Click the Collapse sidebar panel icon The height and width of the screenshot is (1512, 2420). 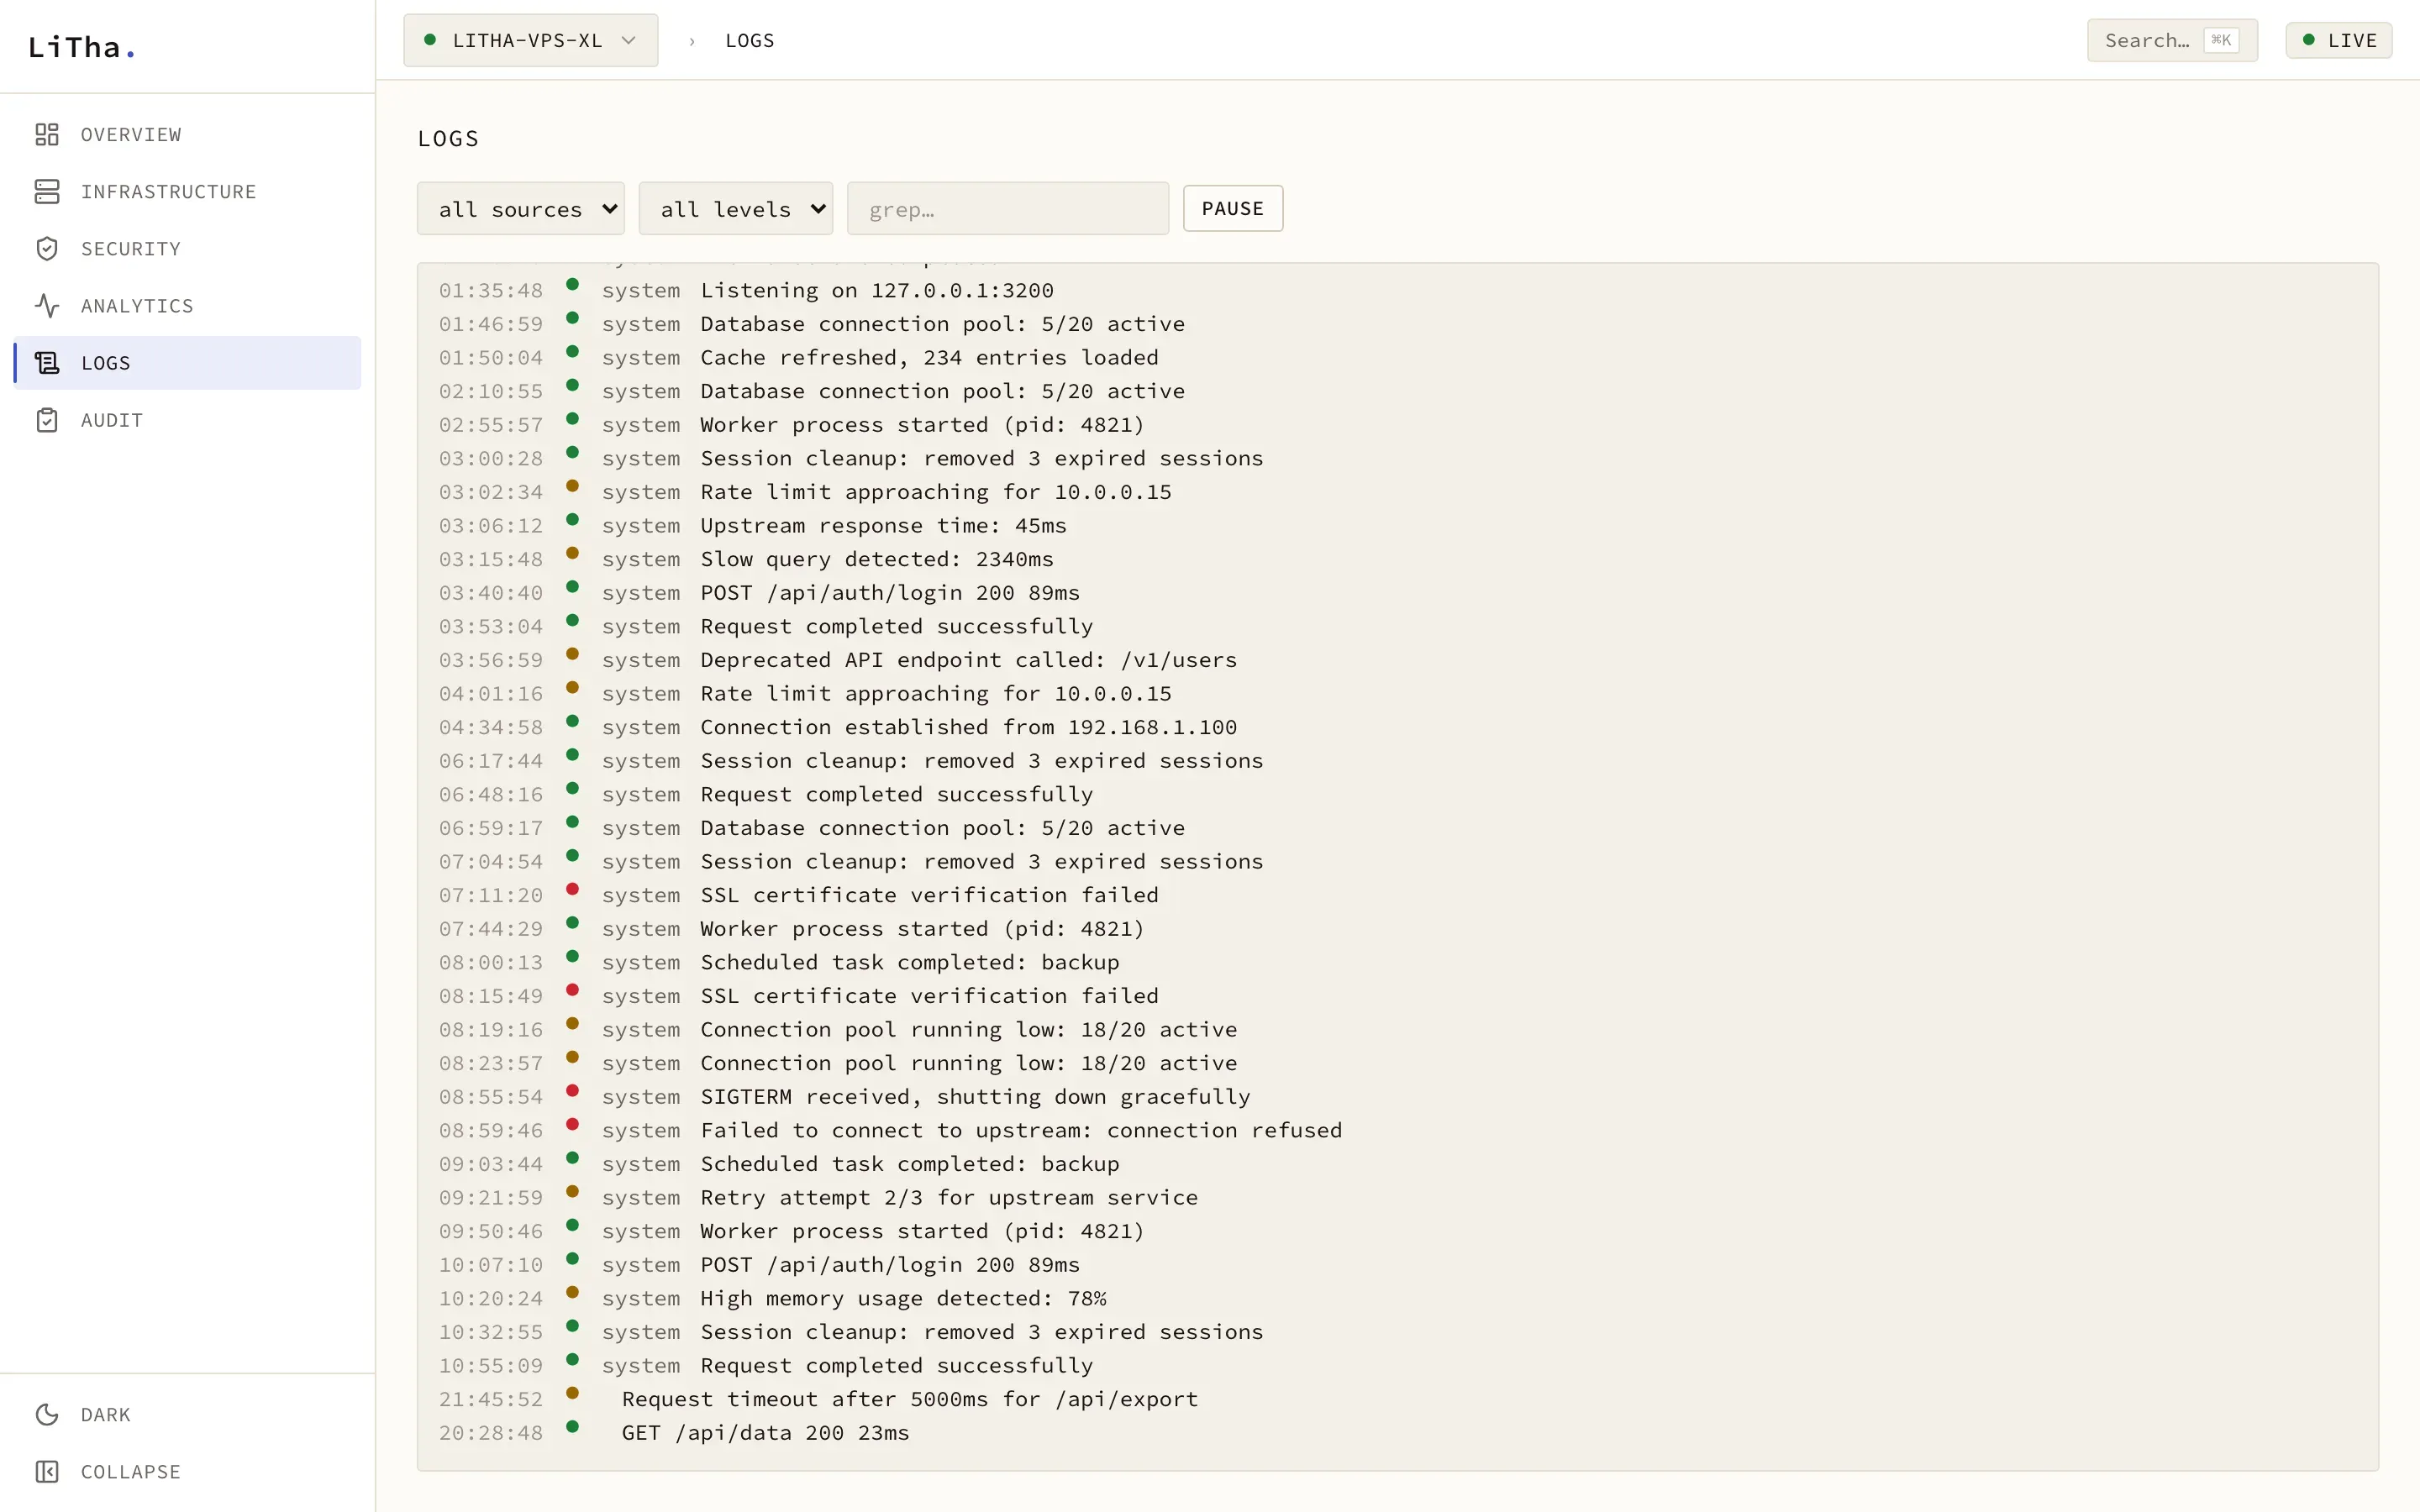tap(47, 1471)
